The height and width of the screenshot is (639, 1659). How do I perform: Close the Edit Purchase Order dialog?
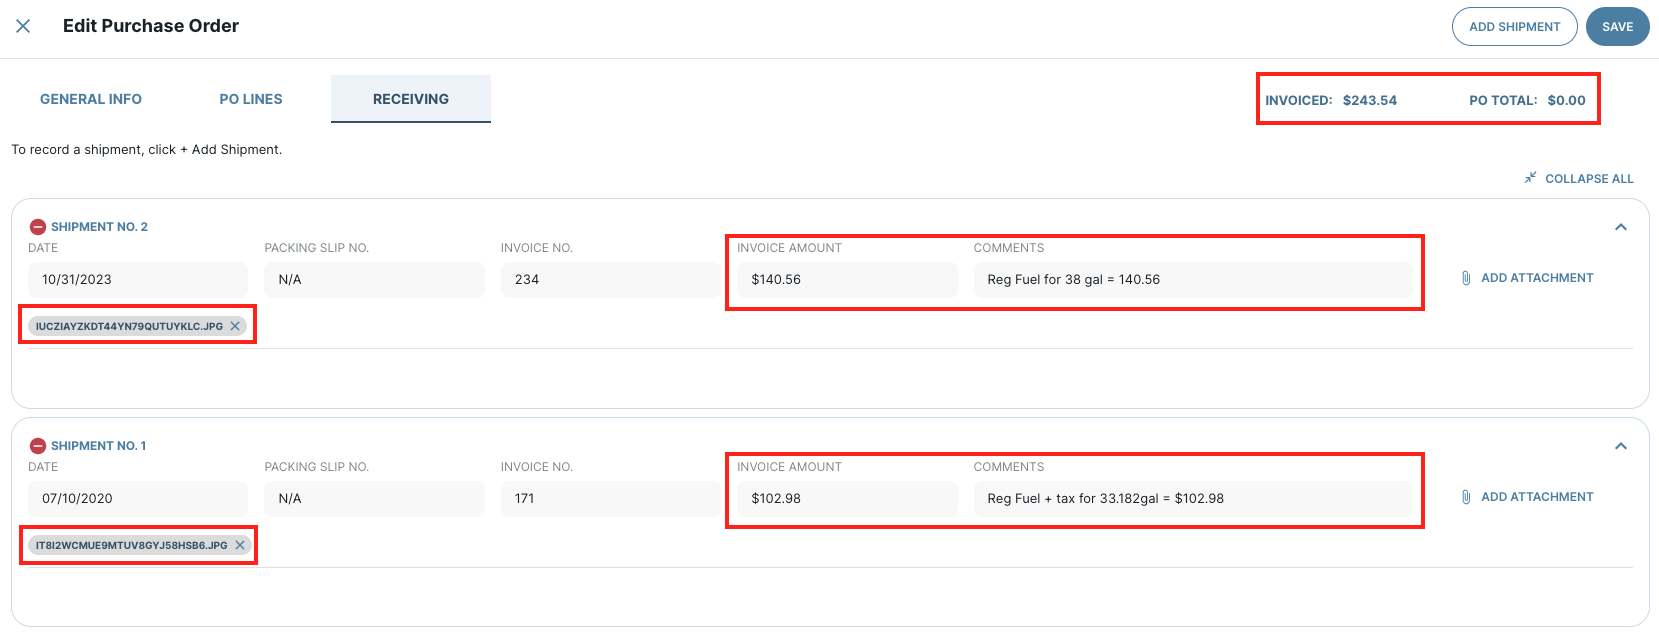tap(23, 26)
